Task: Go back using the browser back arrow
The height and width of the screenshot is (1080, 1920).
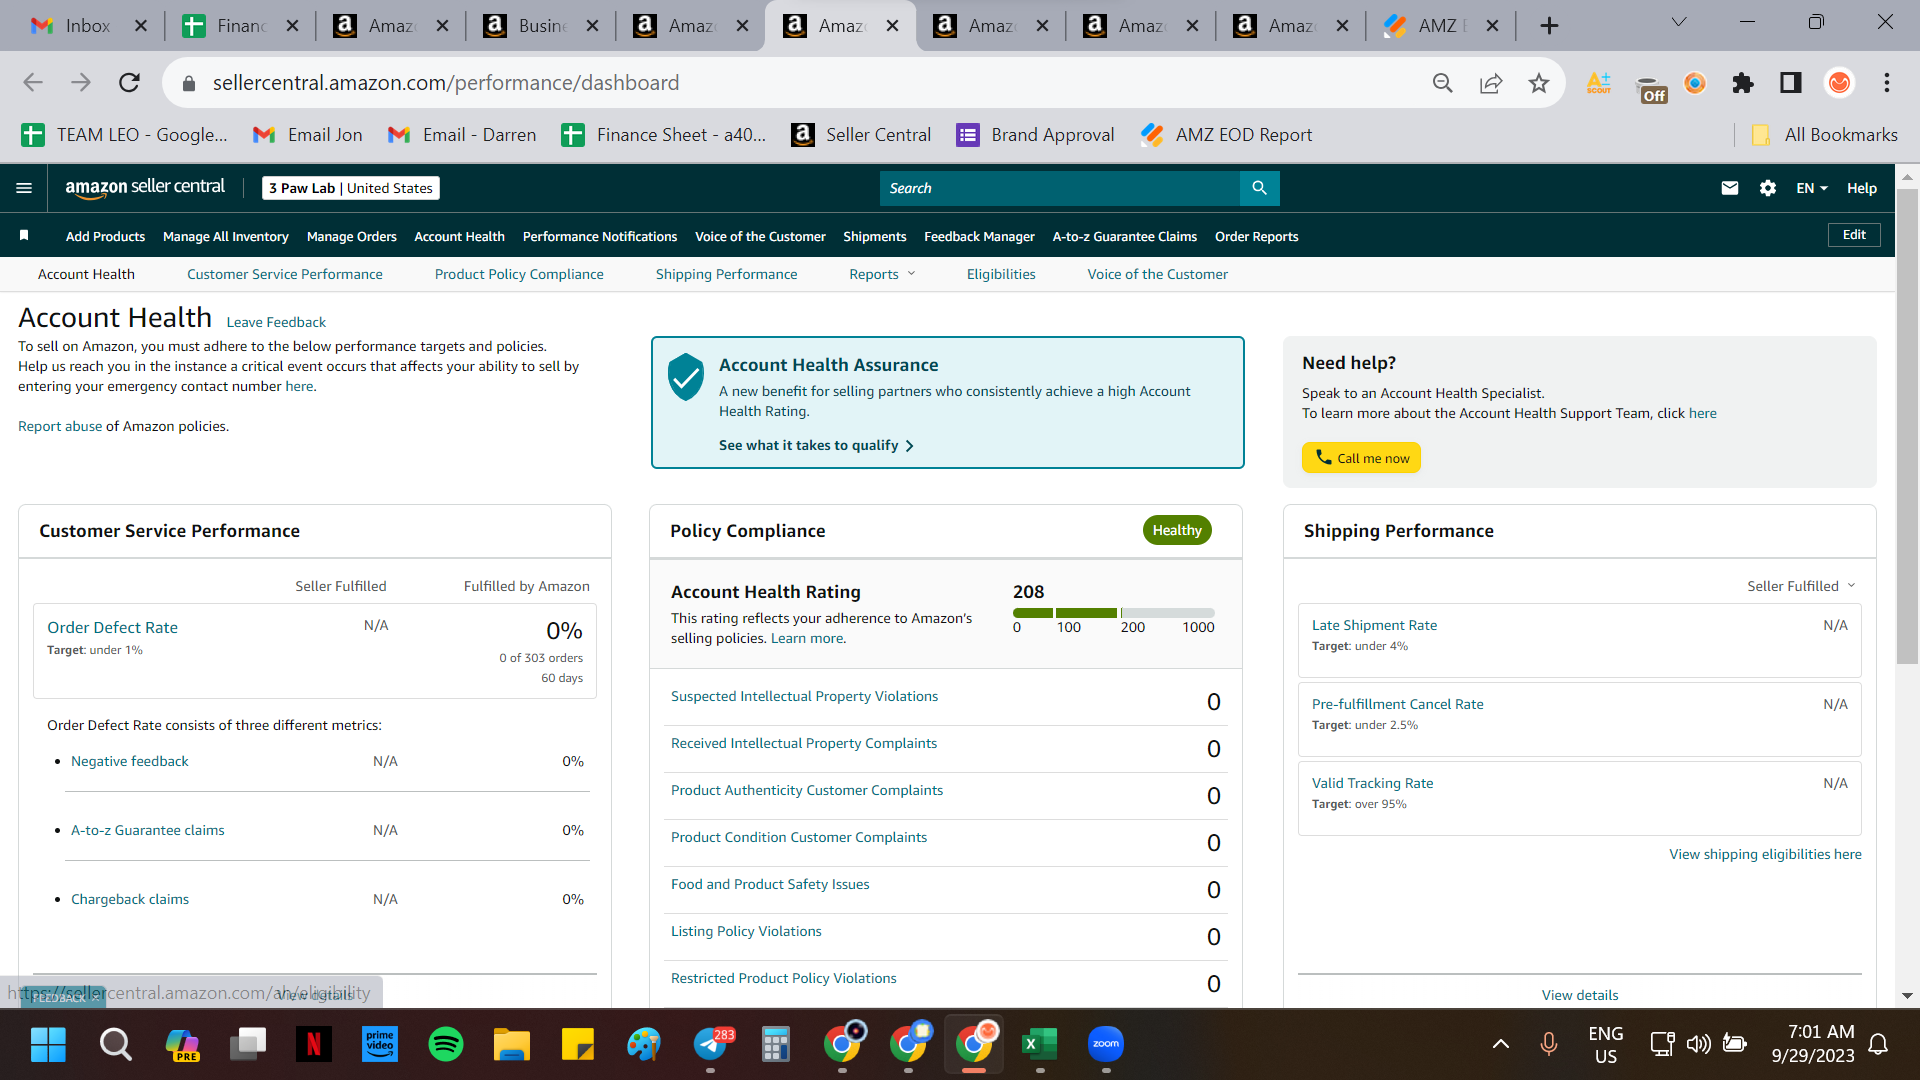Action: pyautogui.click(x=33, y=83)
